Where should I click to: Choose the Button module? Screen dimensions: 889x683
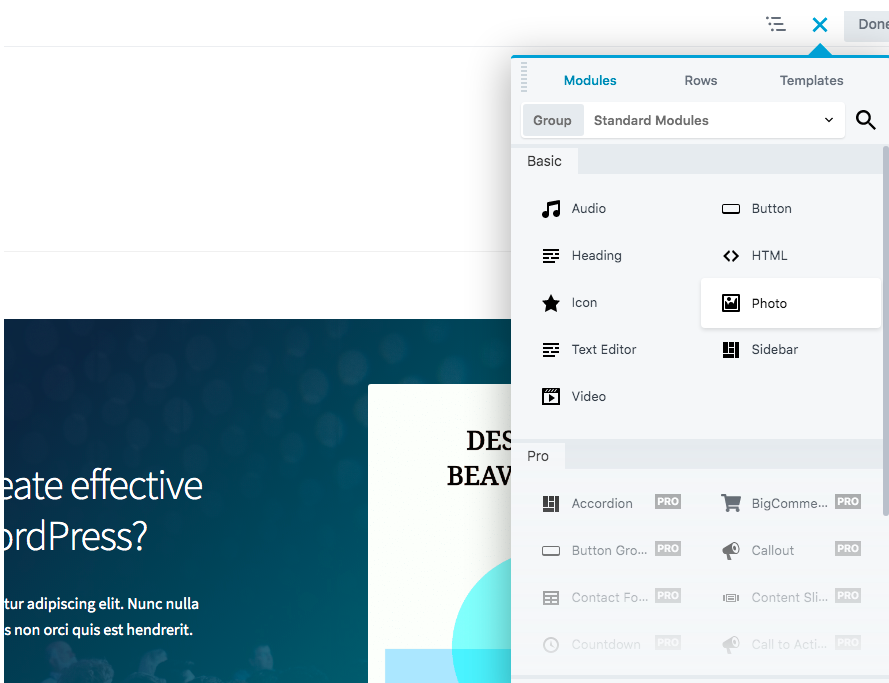770,209
